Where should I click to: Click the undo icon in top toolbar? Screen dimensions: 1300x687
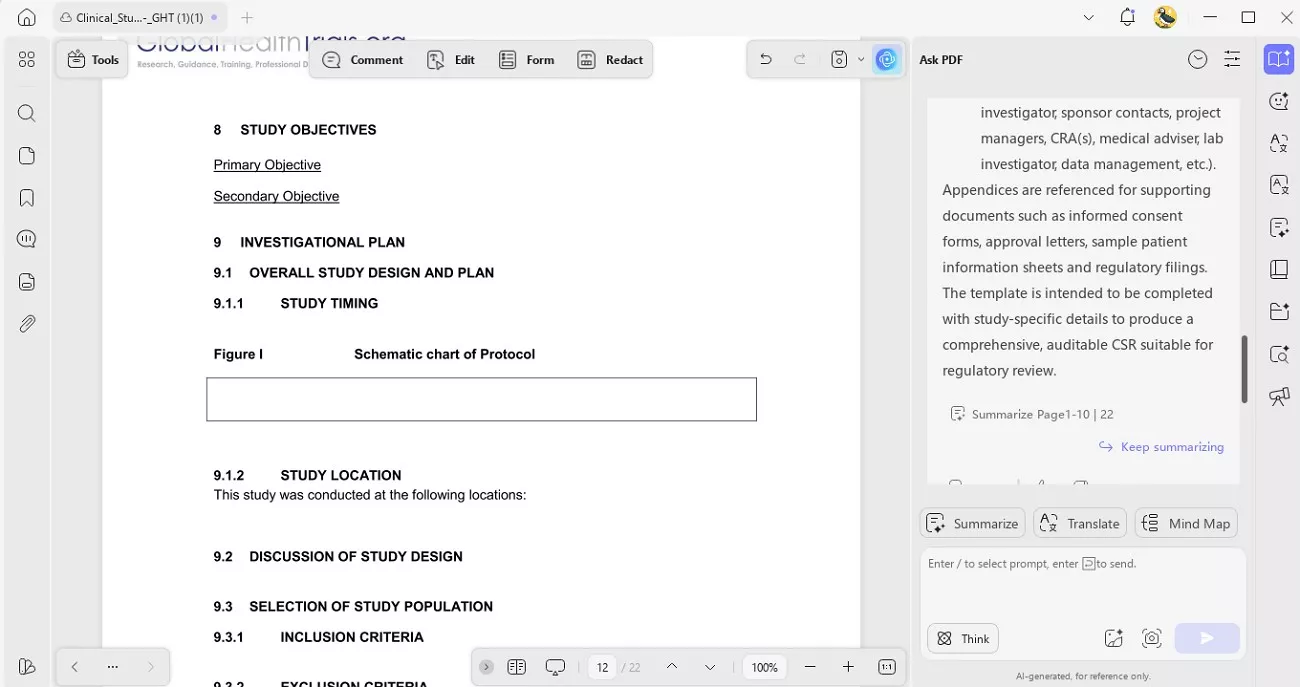765,59
